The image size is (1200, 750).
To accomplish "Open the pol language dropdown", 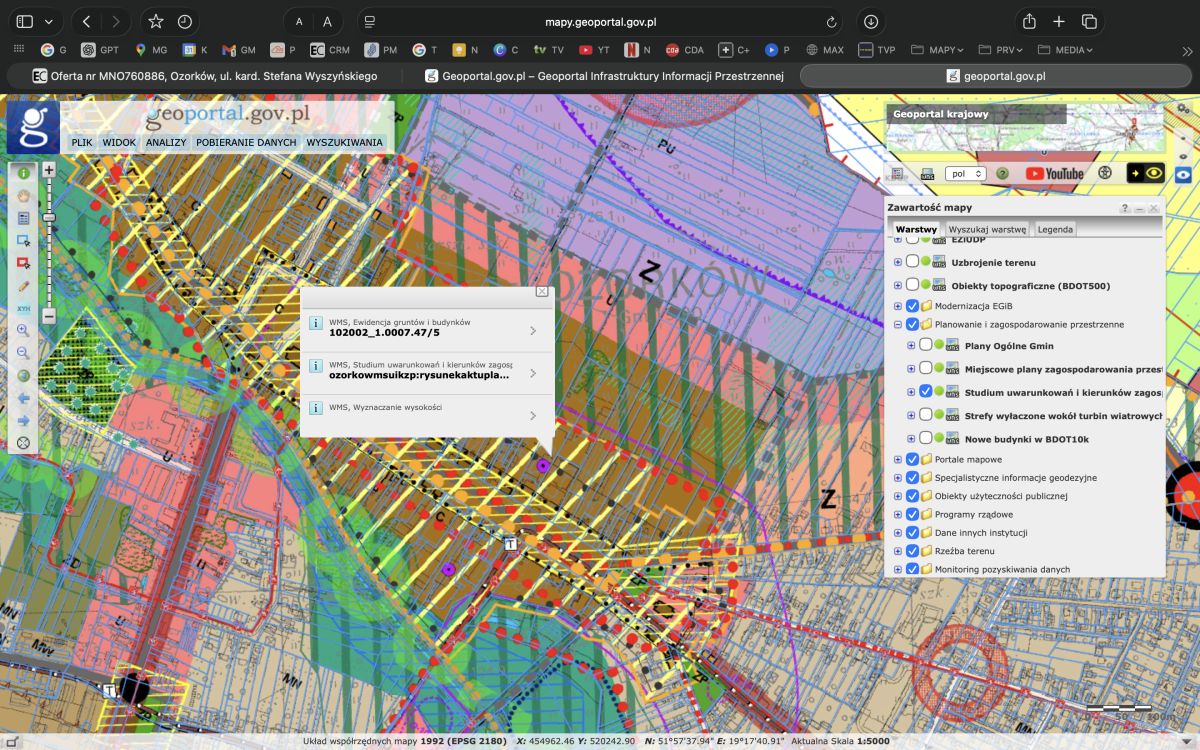I will coord(965,173).
